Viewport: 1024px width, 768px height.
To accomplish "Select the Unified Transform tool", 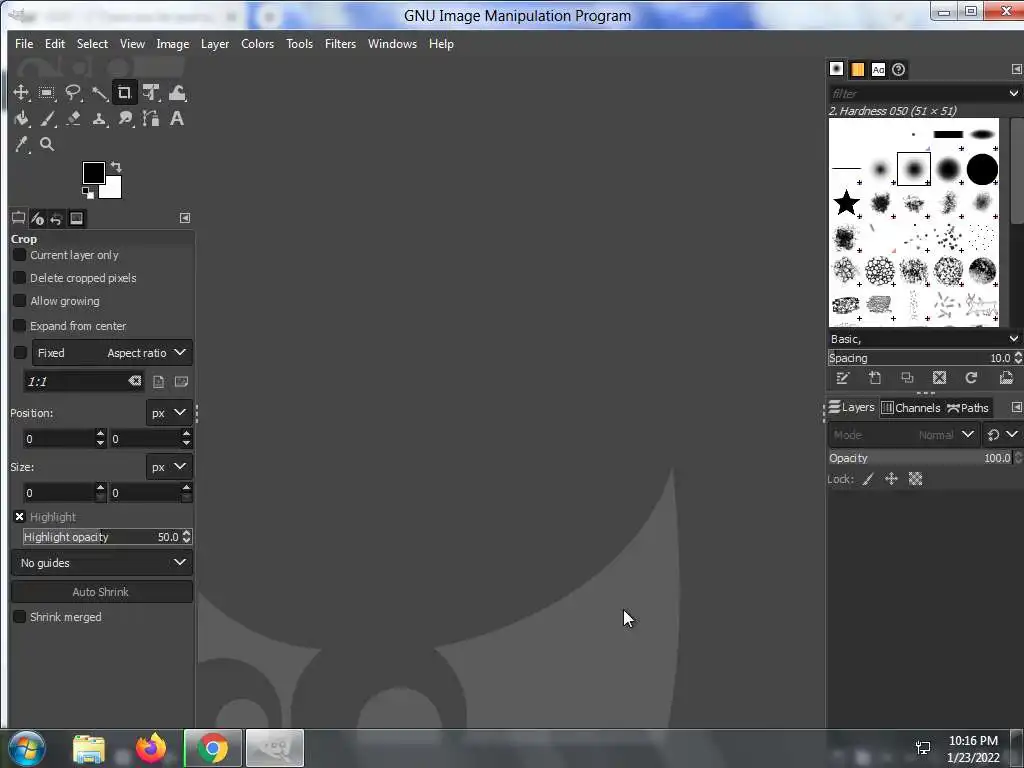I will (x=151, y=93).
